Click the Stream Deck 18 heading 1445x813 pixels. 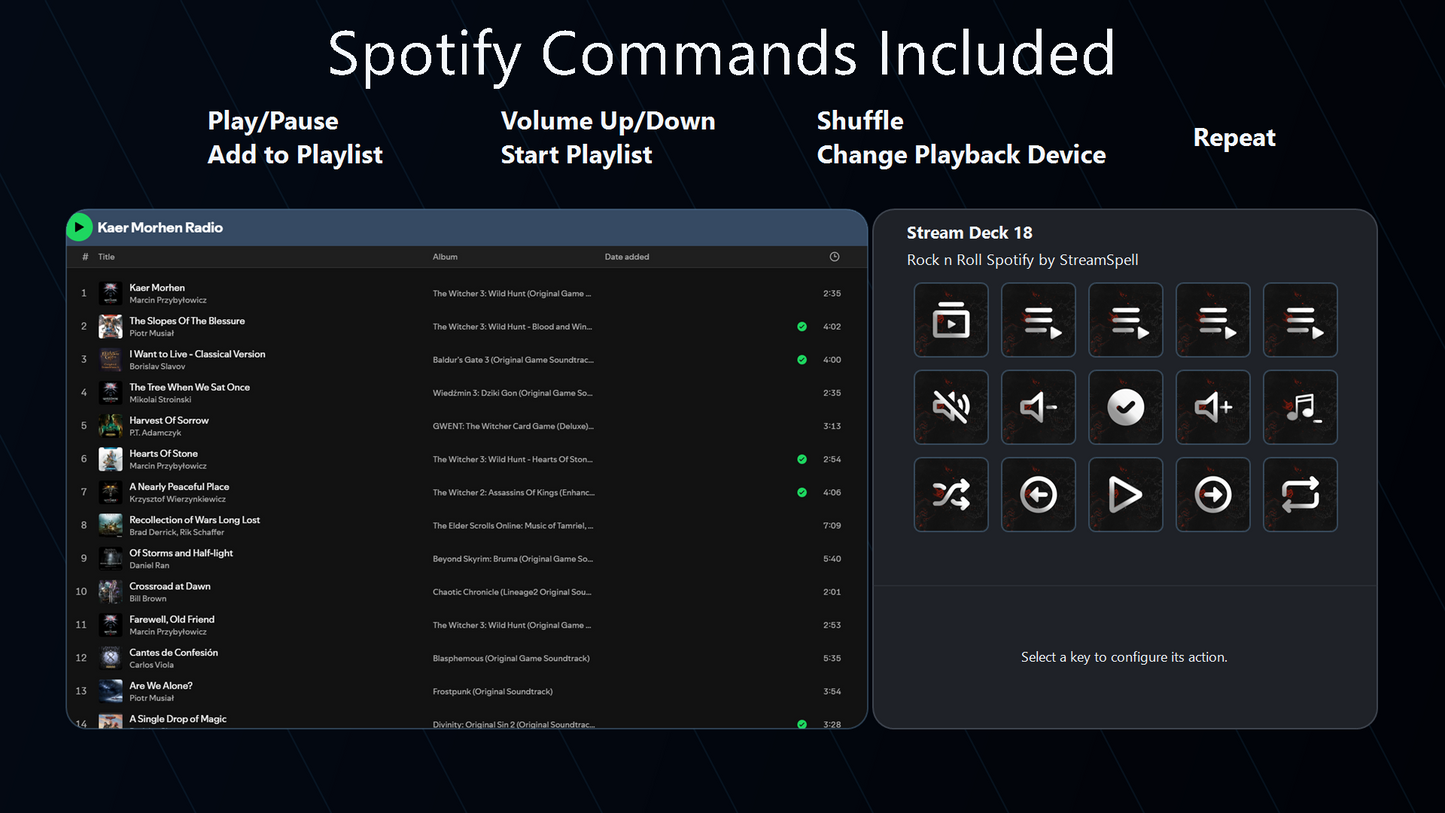969,233
